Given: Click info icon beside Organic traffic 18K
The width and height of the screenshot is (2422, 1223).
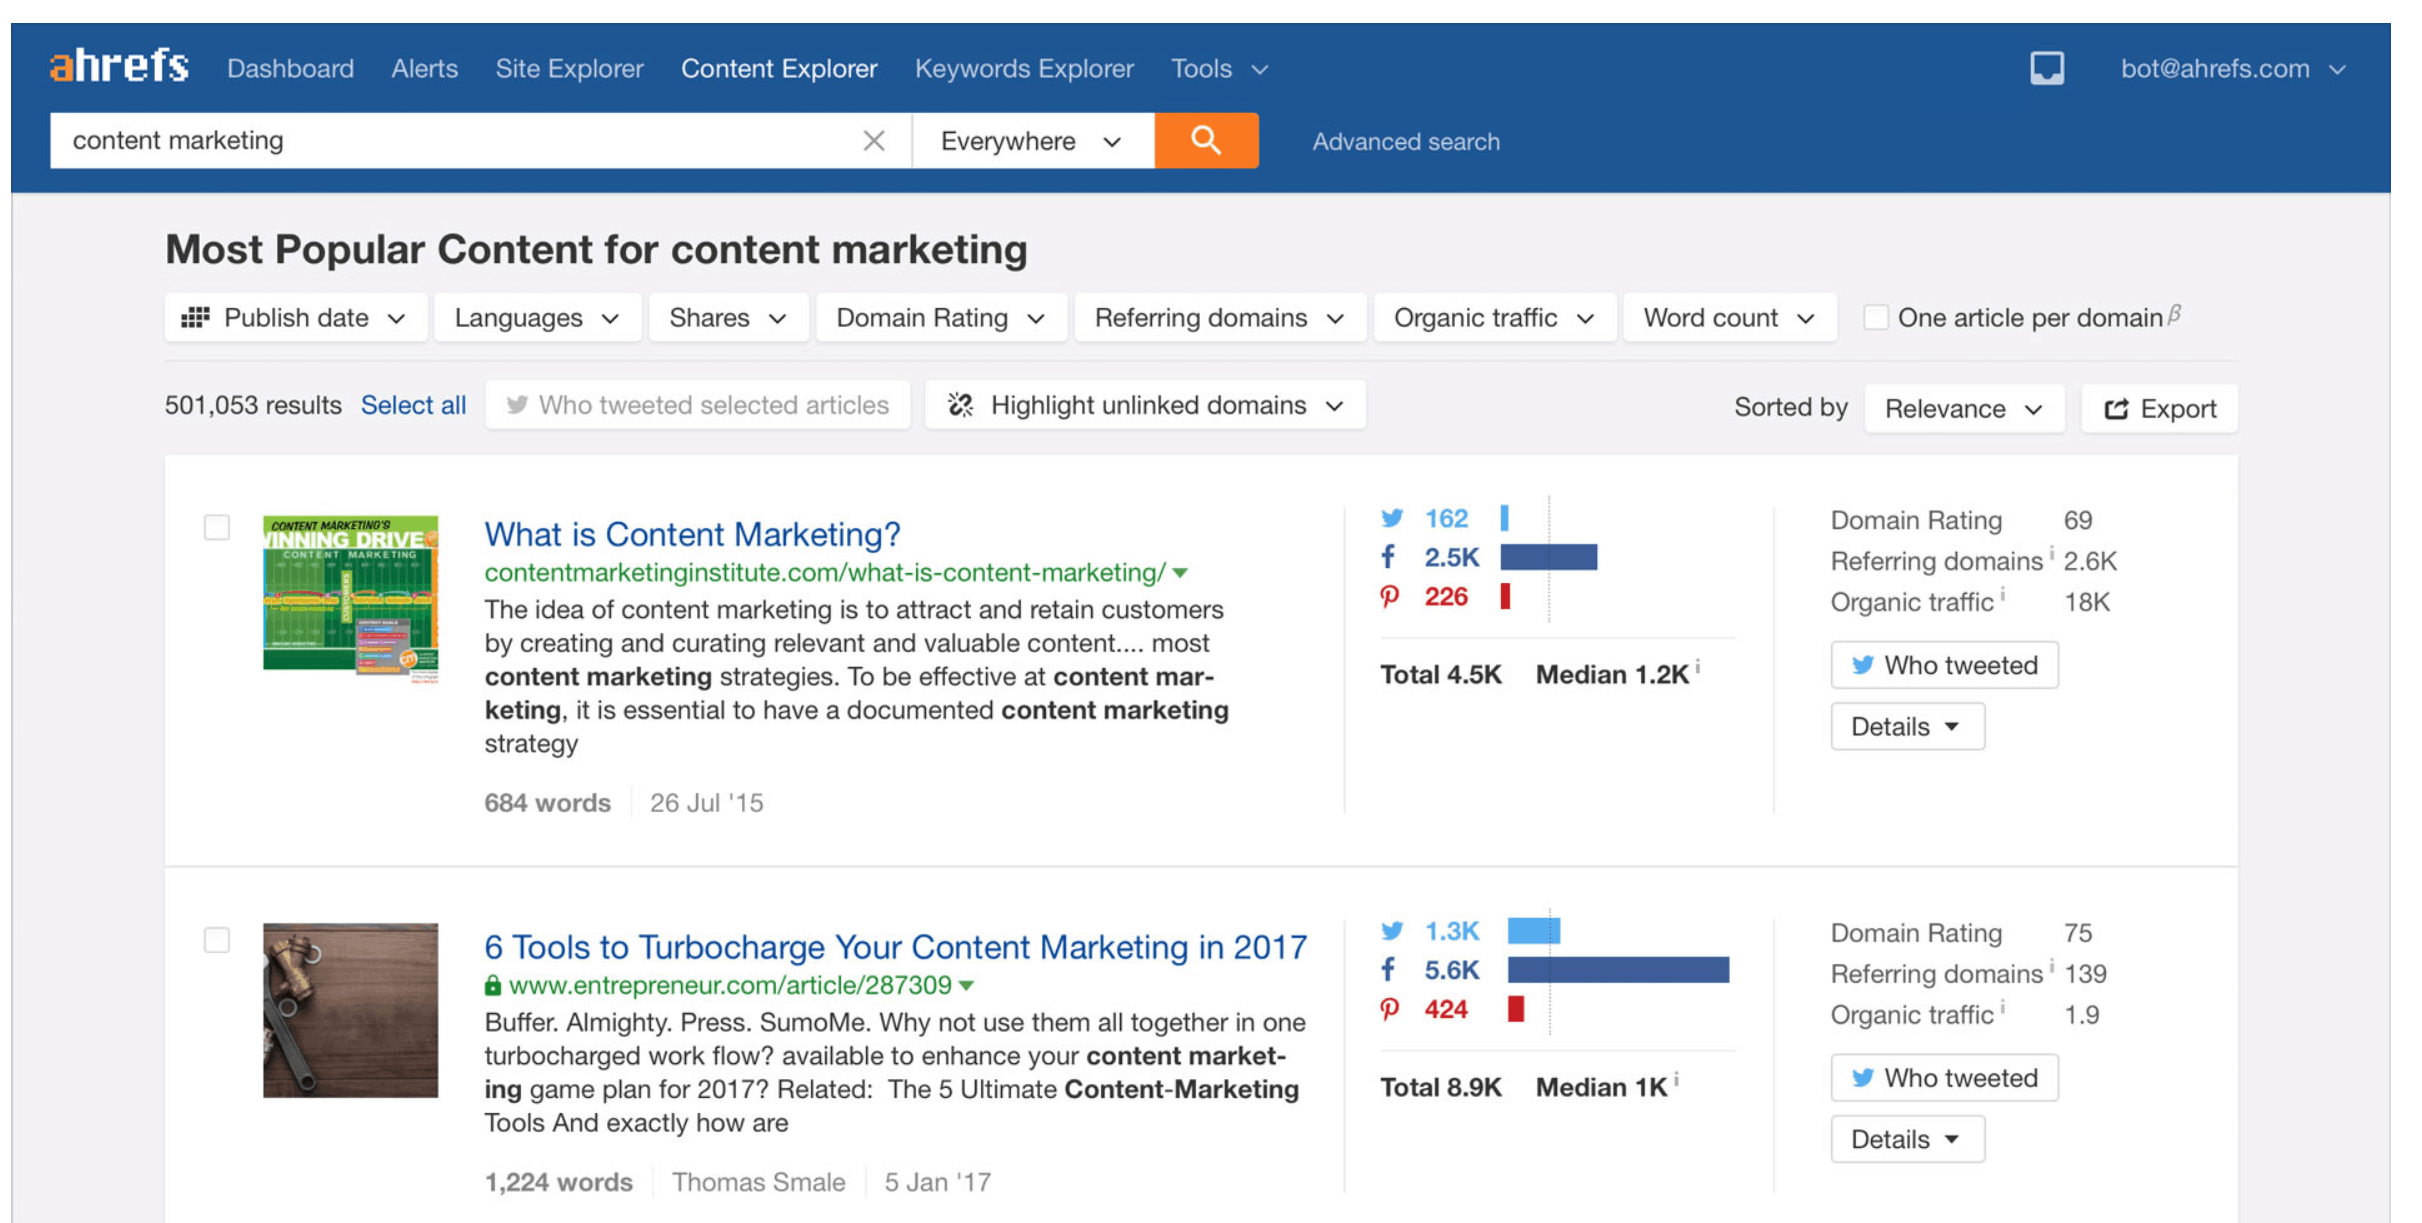Looking at the screenshot, I should pos(2003,594).
